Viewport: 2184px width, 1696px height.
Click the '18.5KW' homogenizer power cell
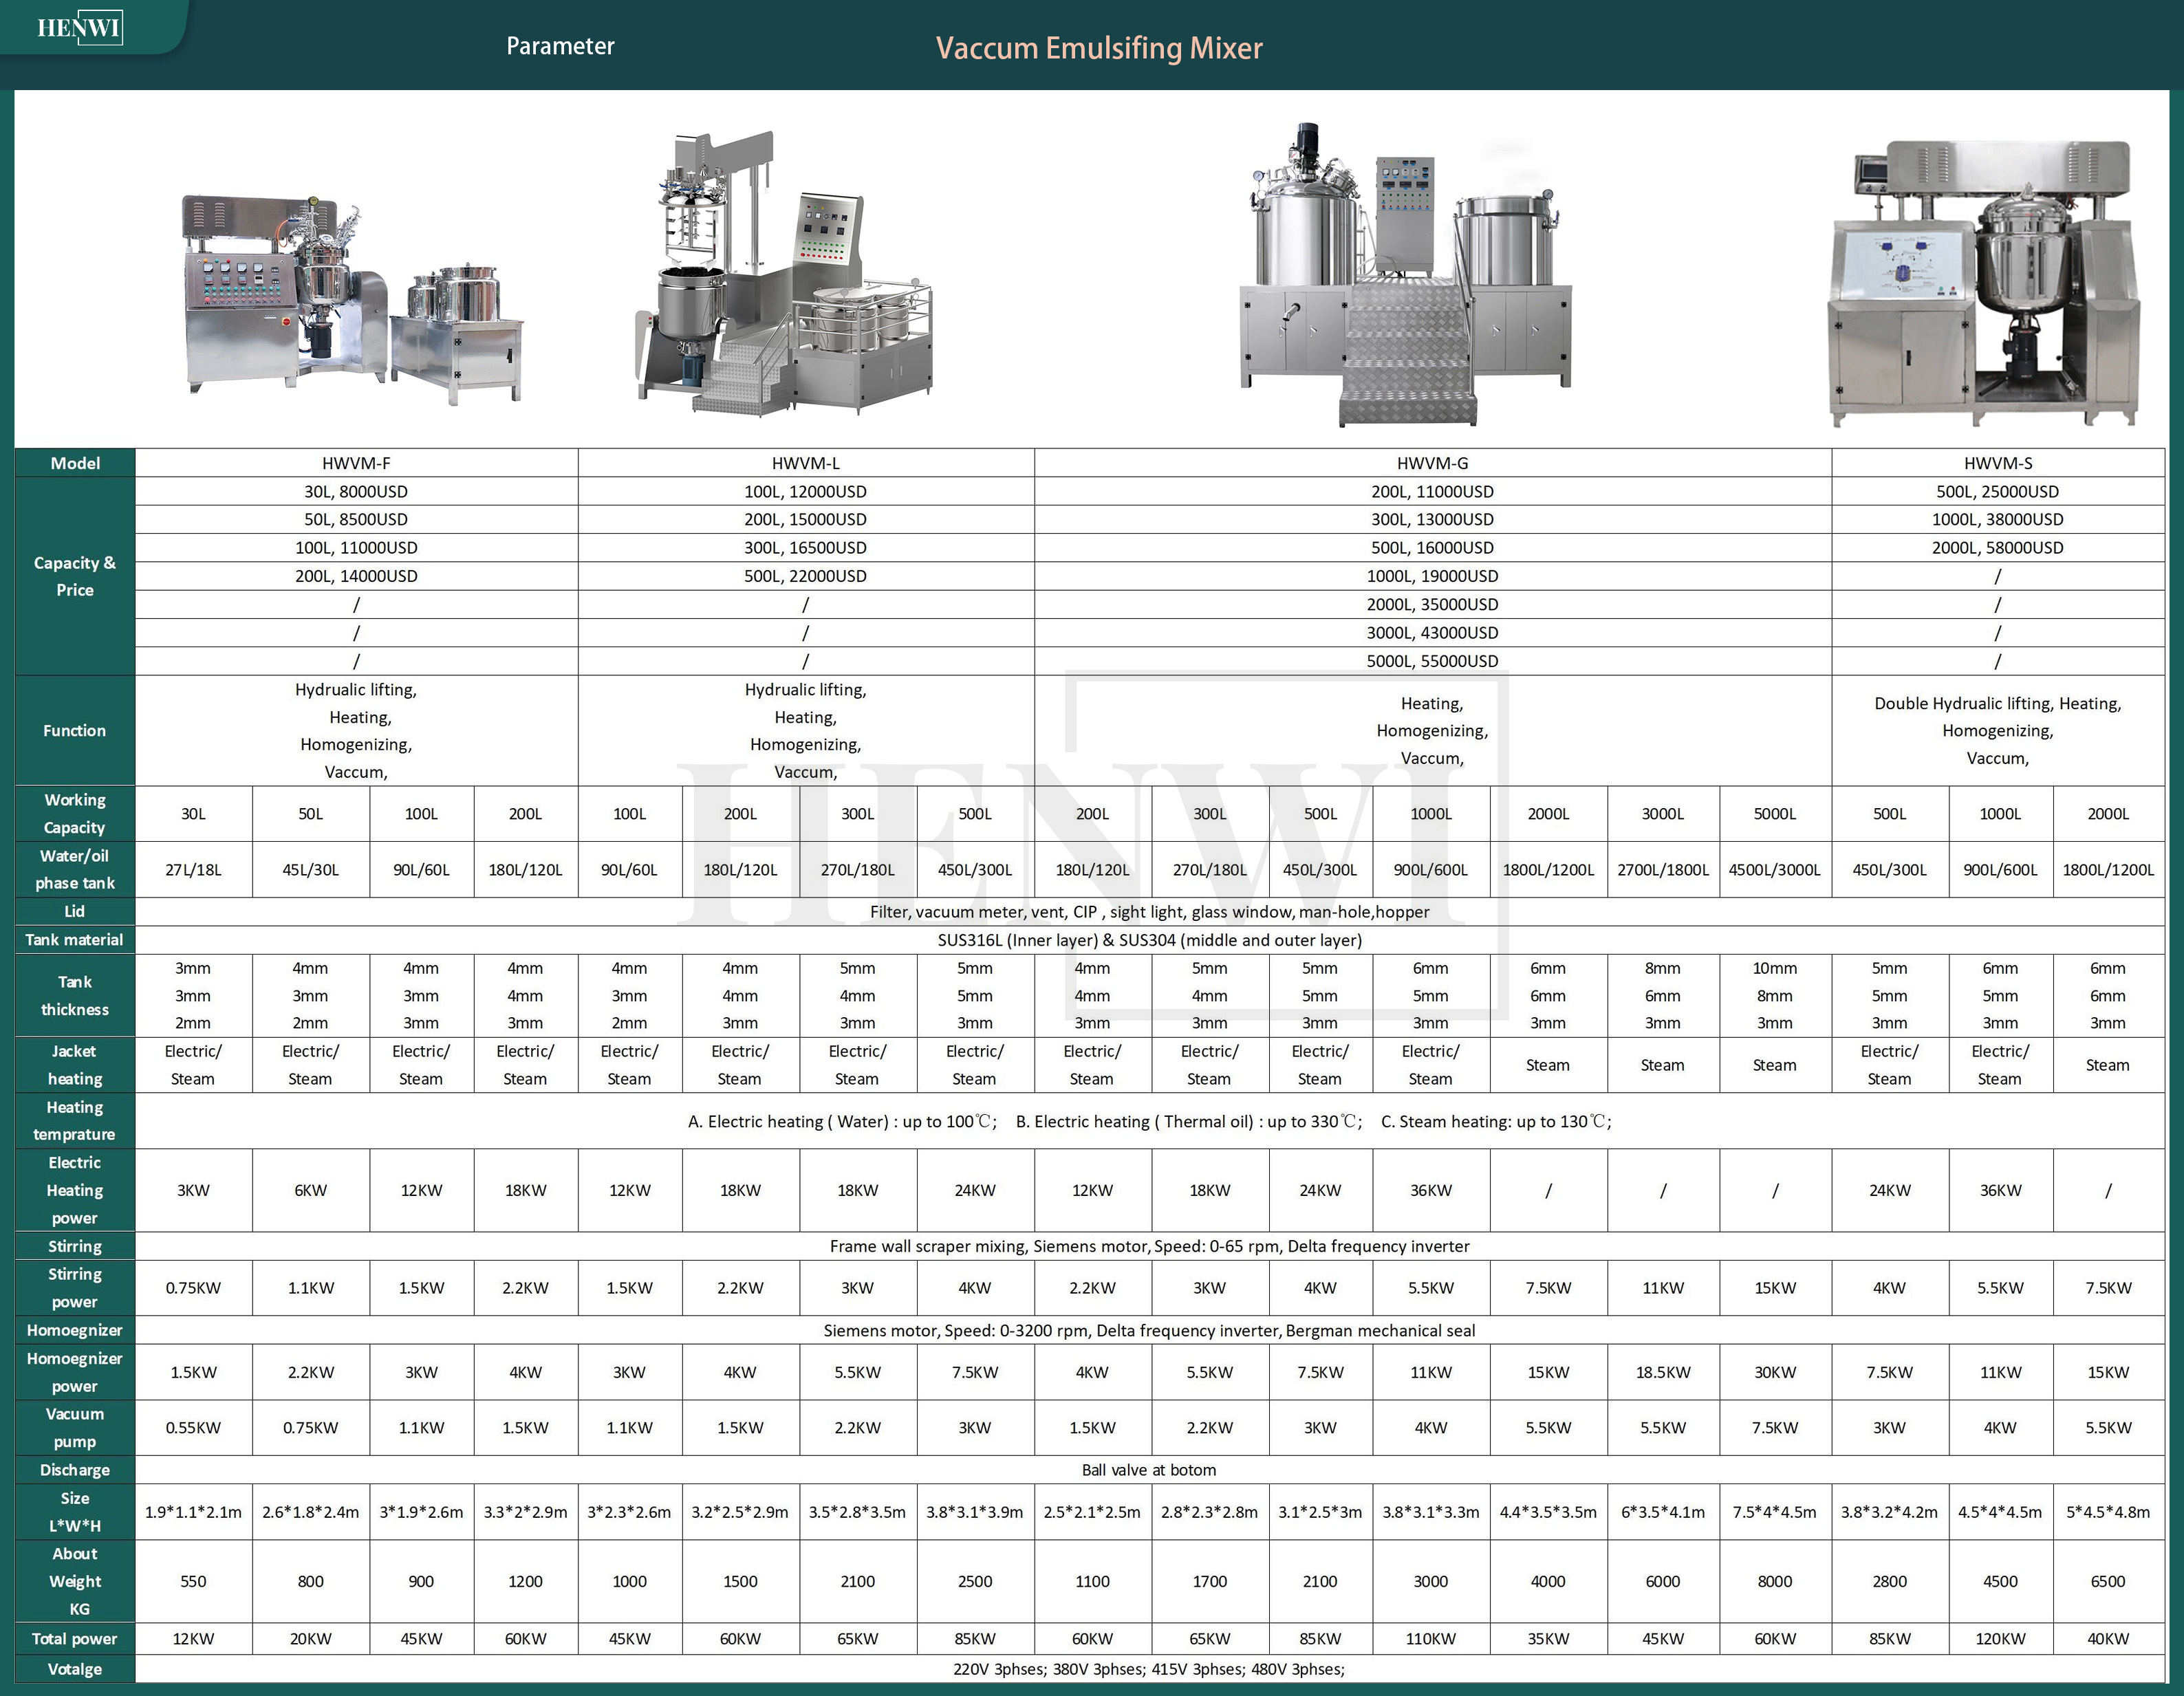click(1663, 1372)
